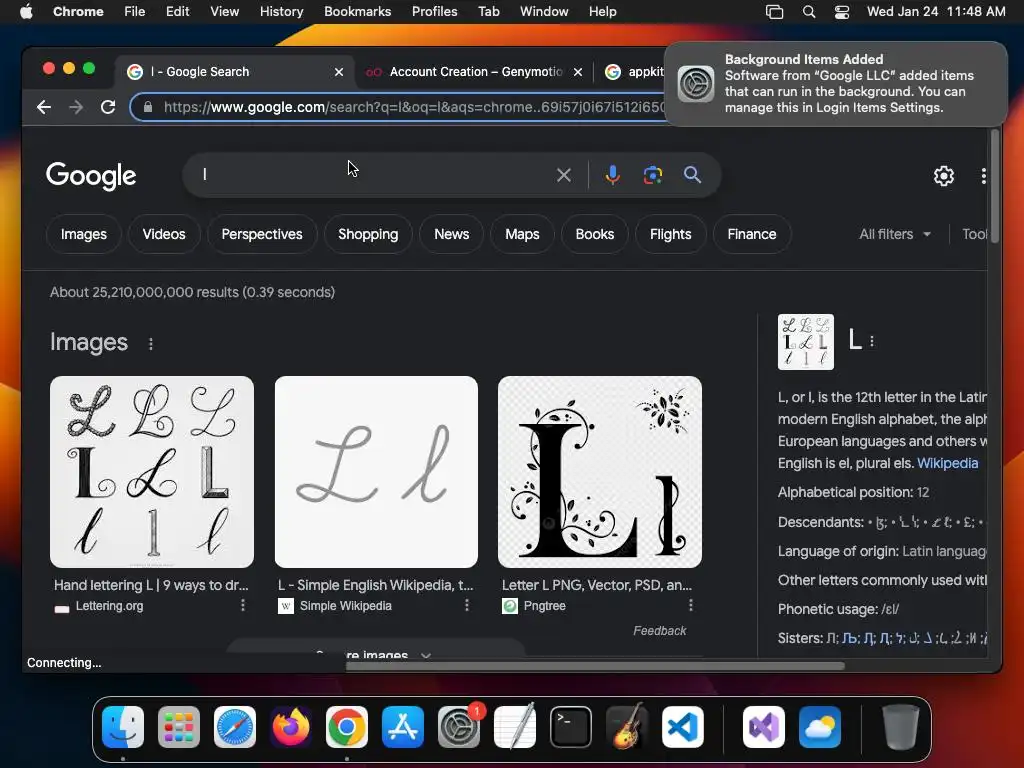Filter results by Finance
The height and width of the screenshot is (768, 1024).
[x=752, y=234]
